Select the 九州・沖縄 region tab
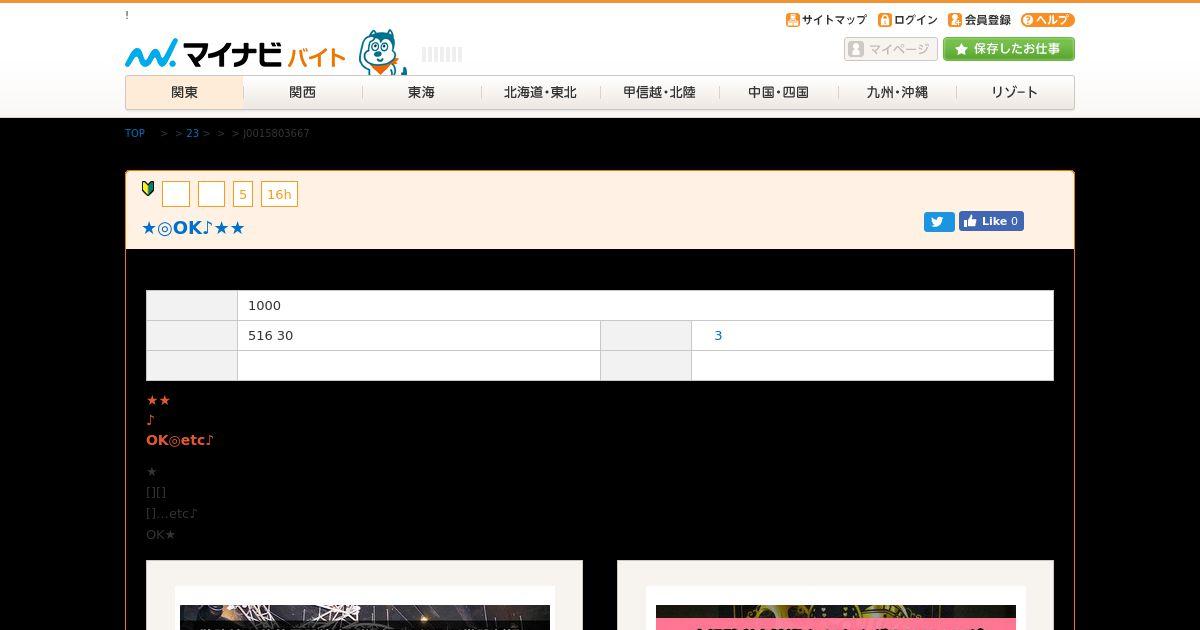 pos(897,92)
